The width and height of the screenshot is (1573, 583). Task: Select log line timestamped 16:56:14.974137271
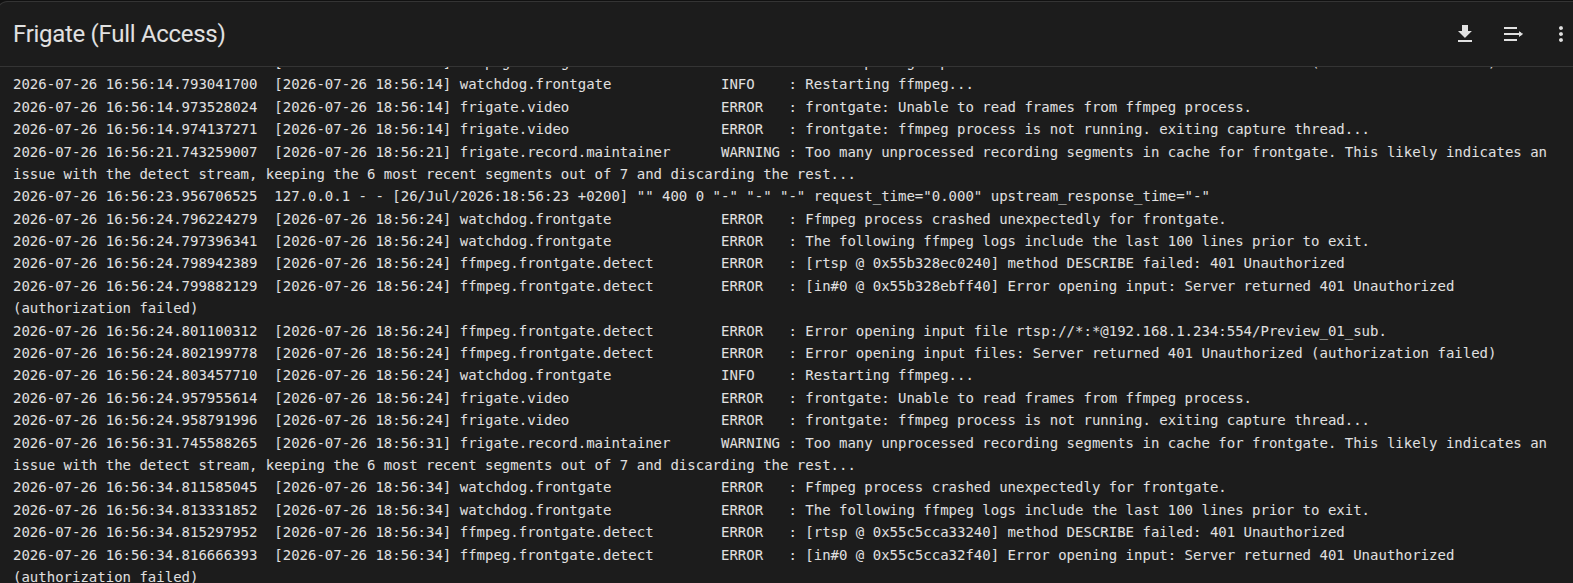(691, 129)
